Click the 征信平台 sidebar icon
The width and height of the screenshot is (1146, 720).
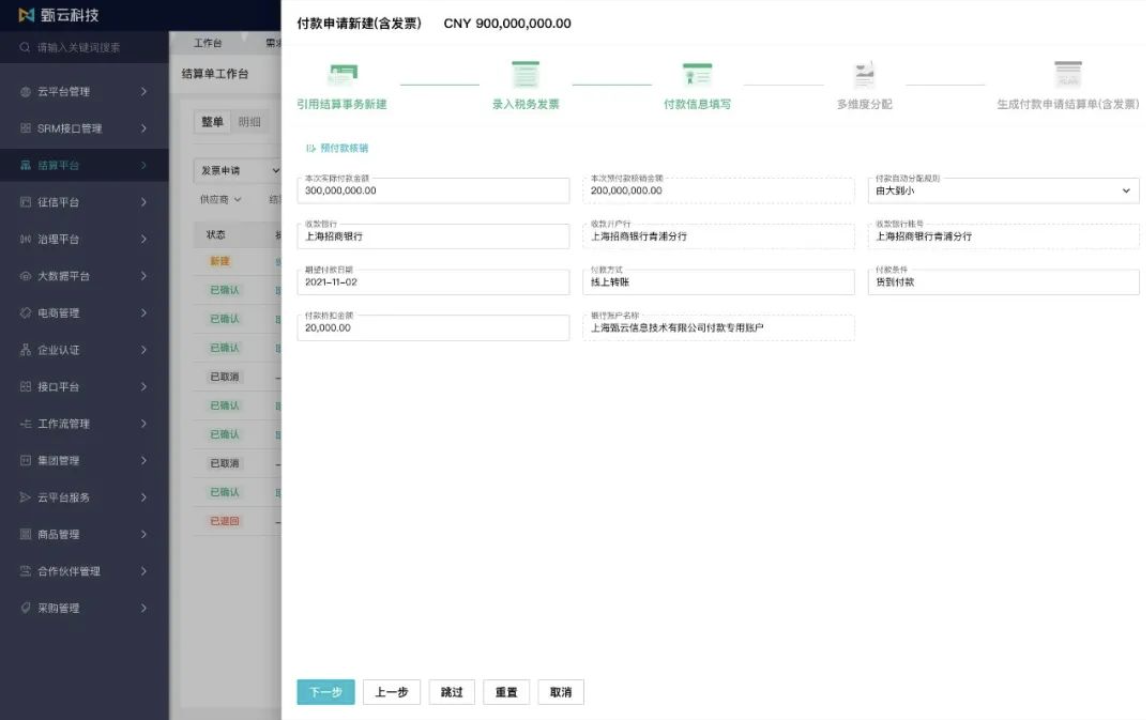pyautogui.click(x=26, y=202)
